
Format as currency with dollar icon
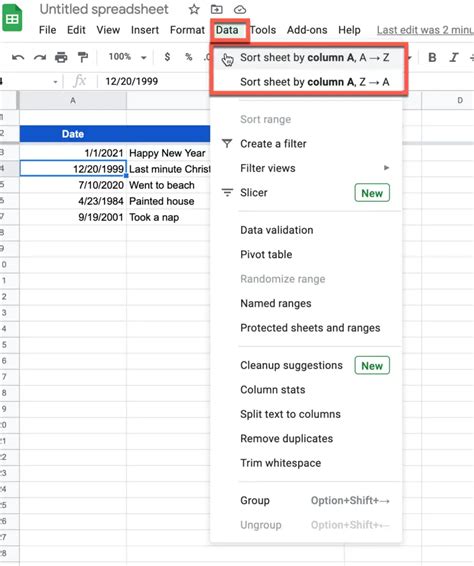167,57
